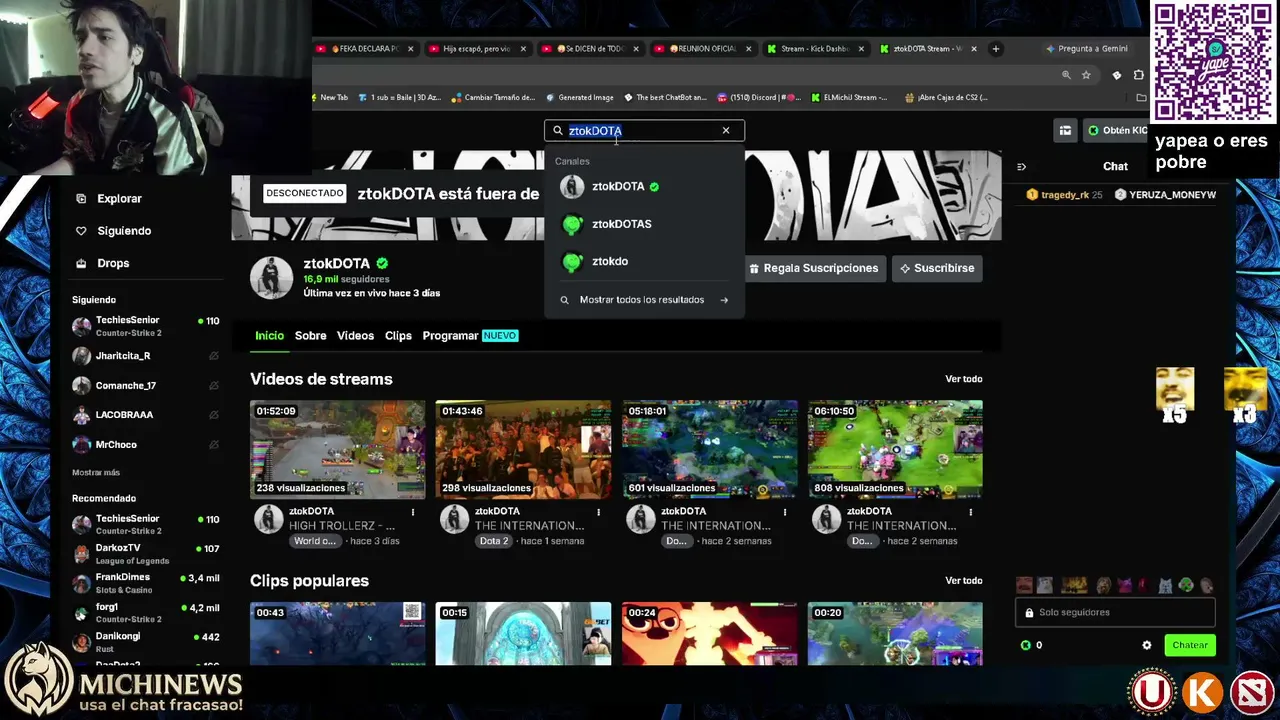Open options menu for the 01:43:46 video
This screenshot has height=720, width=1280.
pos(599,512)
